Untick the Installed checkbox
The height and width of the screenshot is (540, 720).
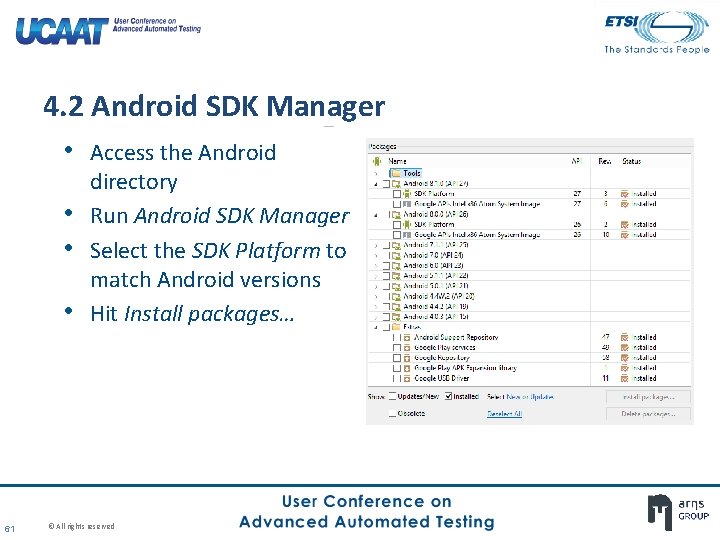pyautogui.click(x=449, y=396)
